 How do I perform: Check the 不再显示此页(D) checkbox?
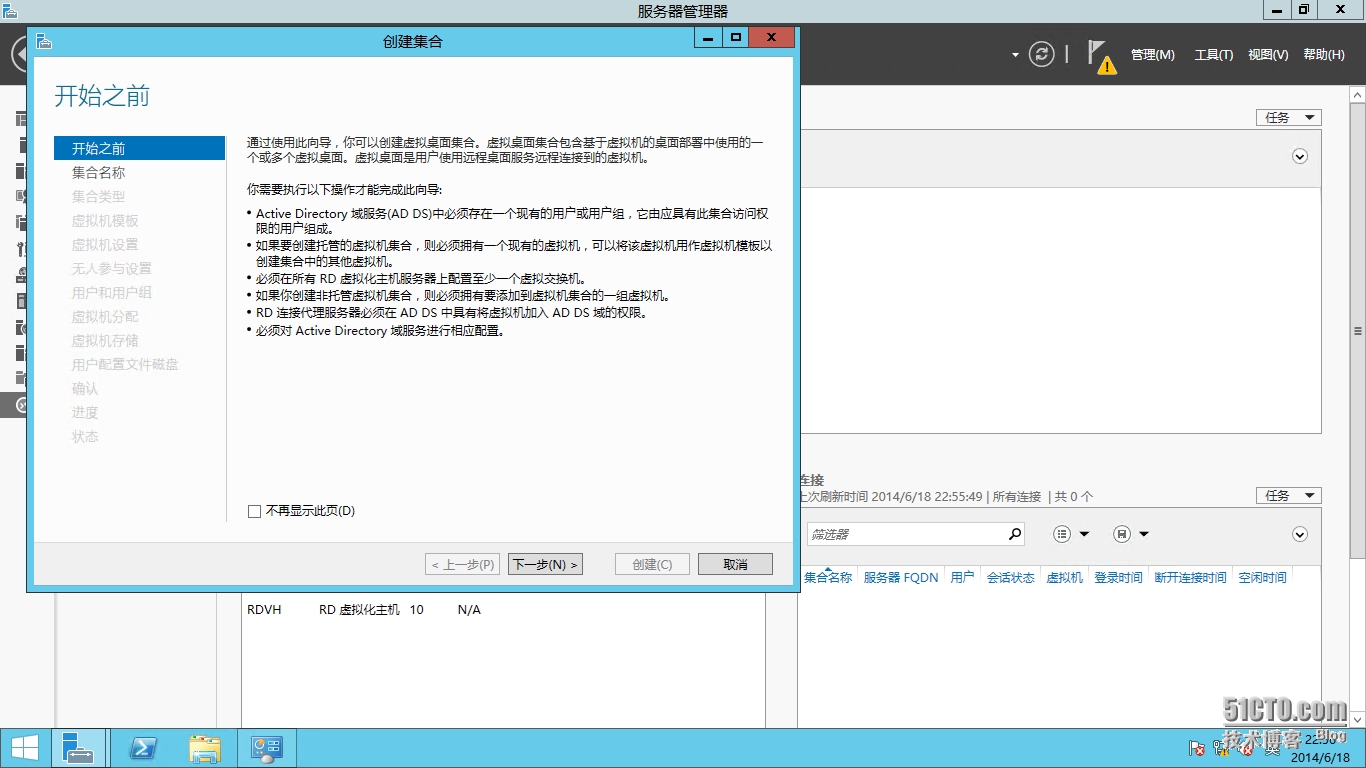254,511
